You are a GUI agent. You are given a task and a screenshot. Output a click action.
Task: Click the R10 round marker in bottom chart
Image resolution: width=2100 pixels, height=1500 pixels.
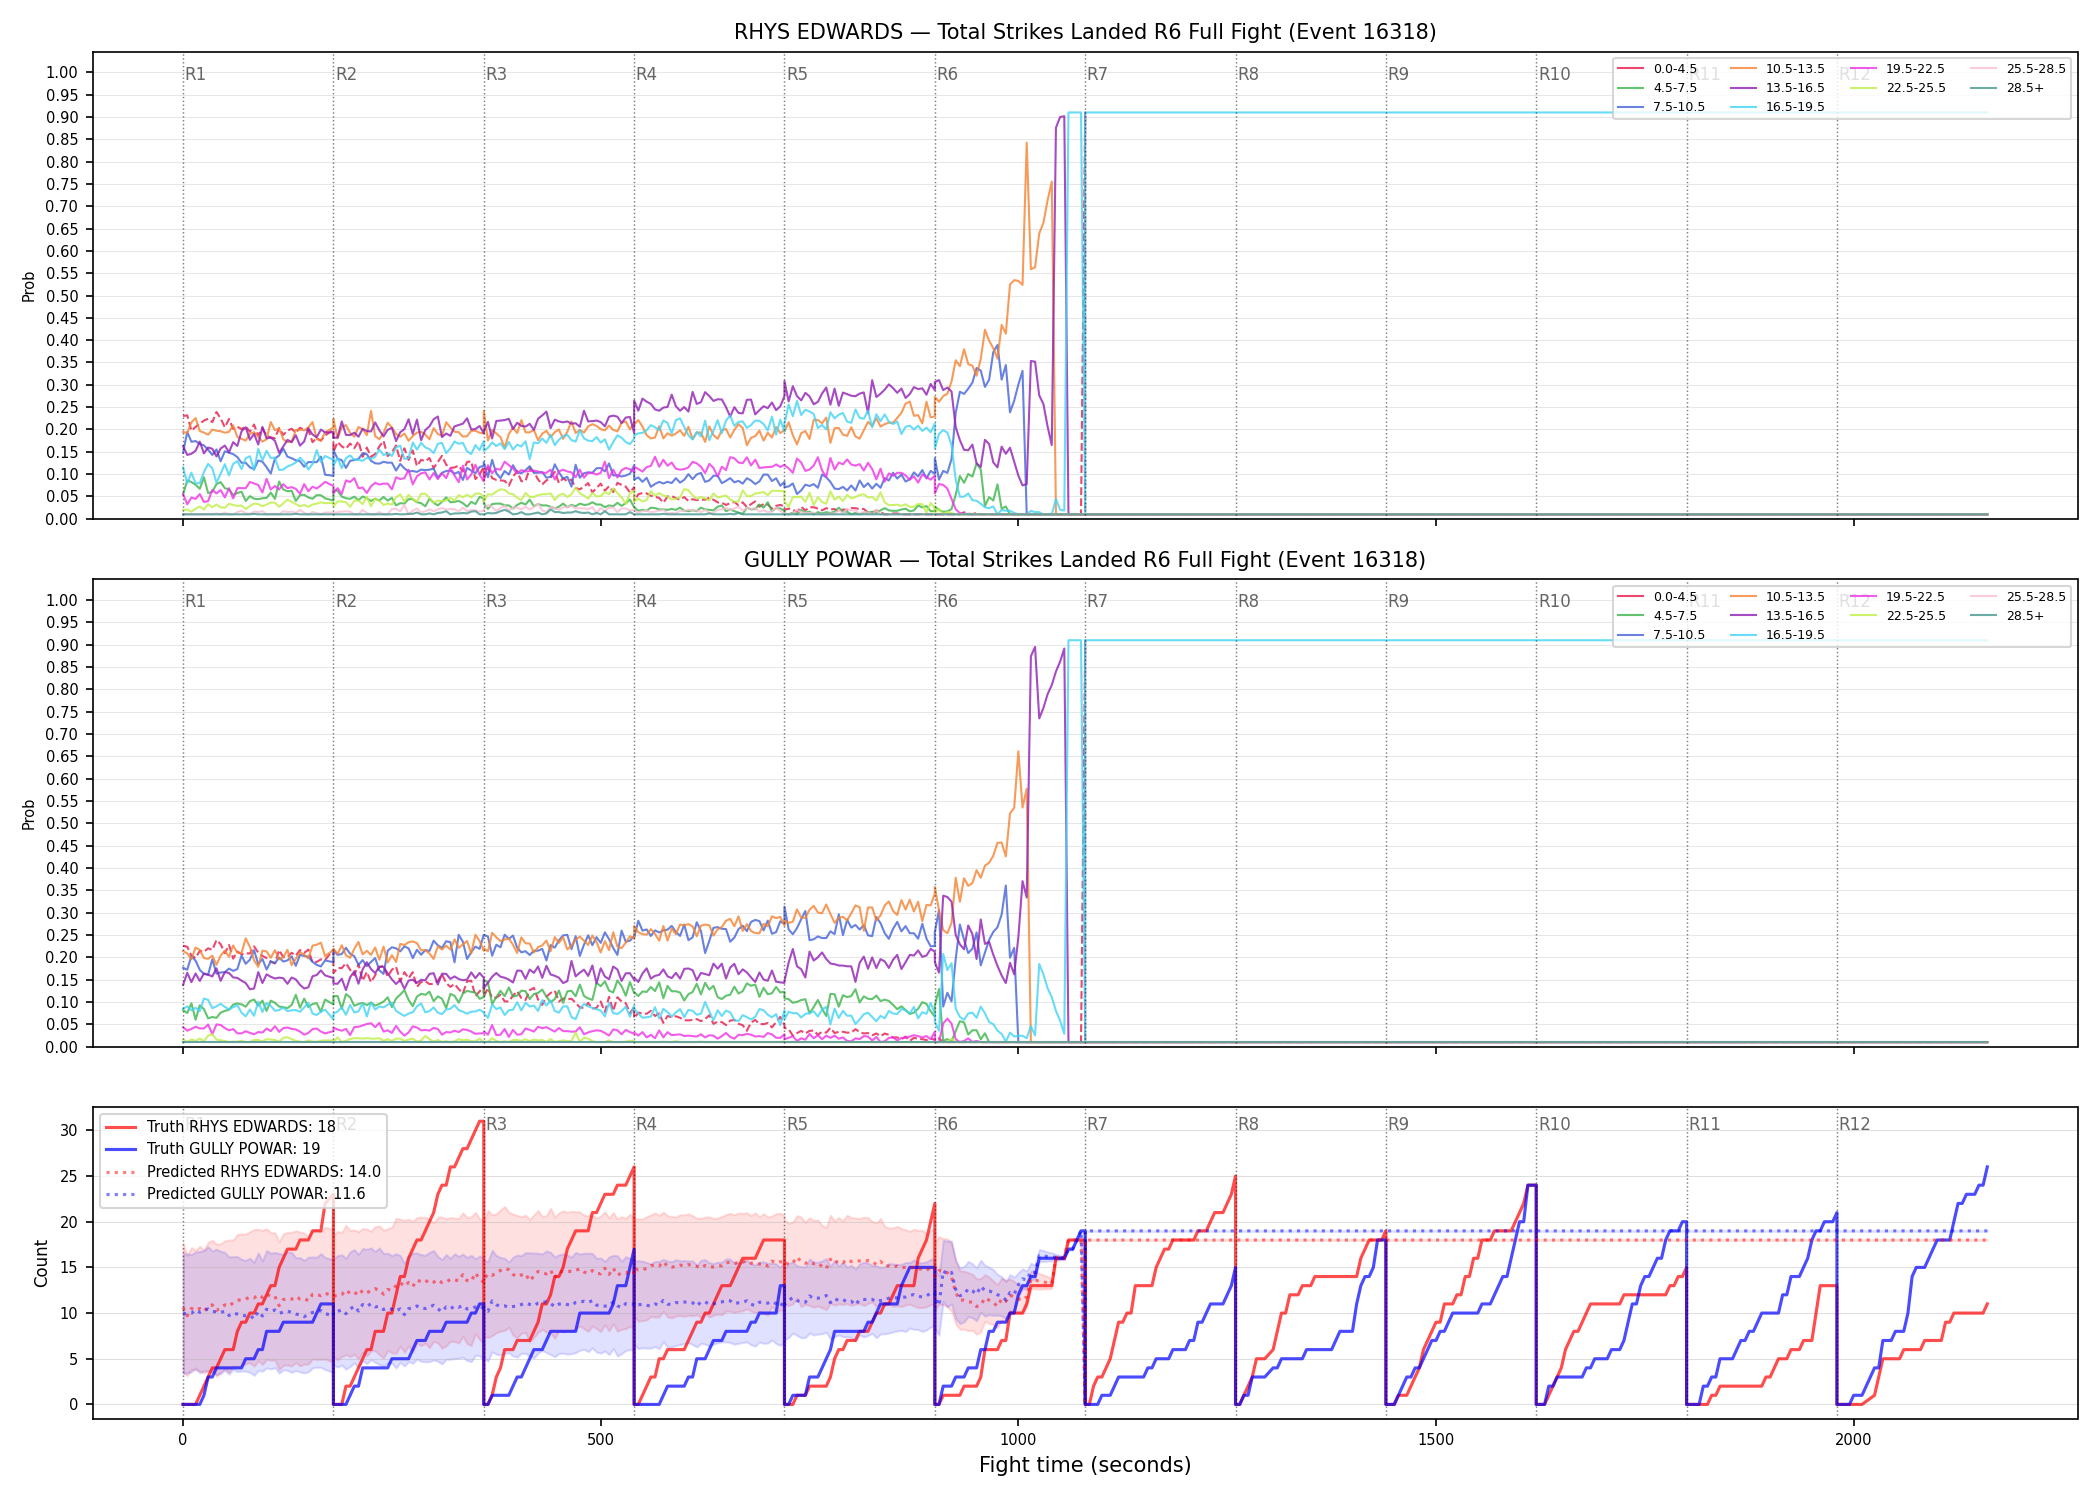click(x=1554, y=1124)
